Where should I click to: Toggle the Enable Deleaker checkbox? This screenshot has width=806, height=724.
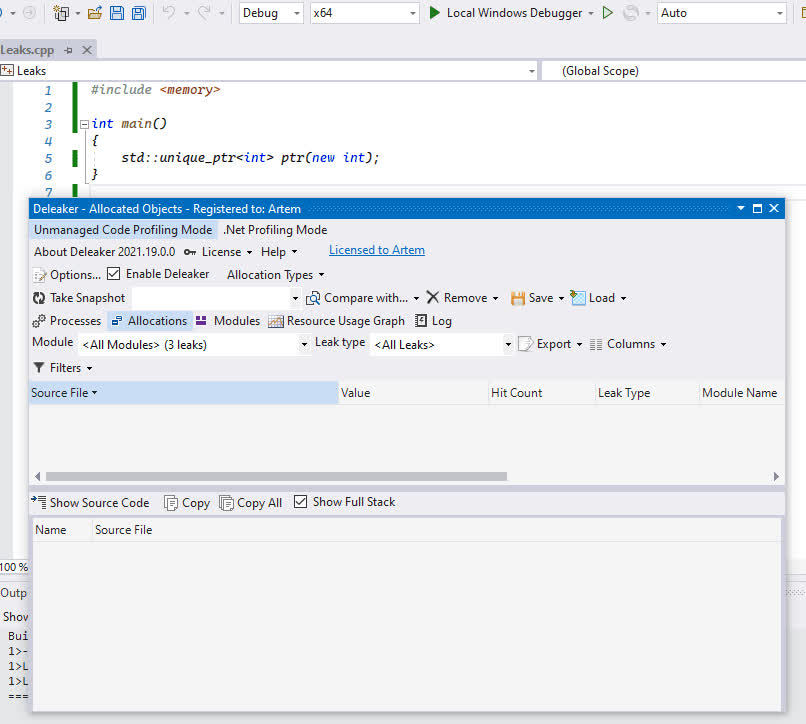pyautogui.click(x=113, y=274)
